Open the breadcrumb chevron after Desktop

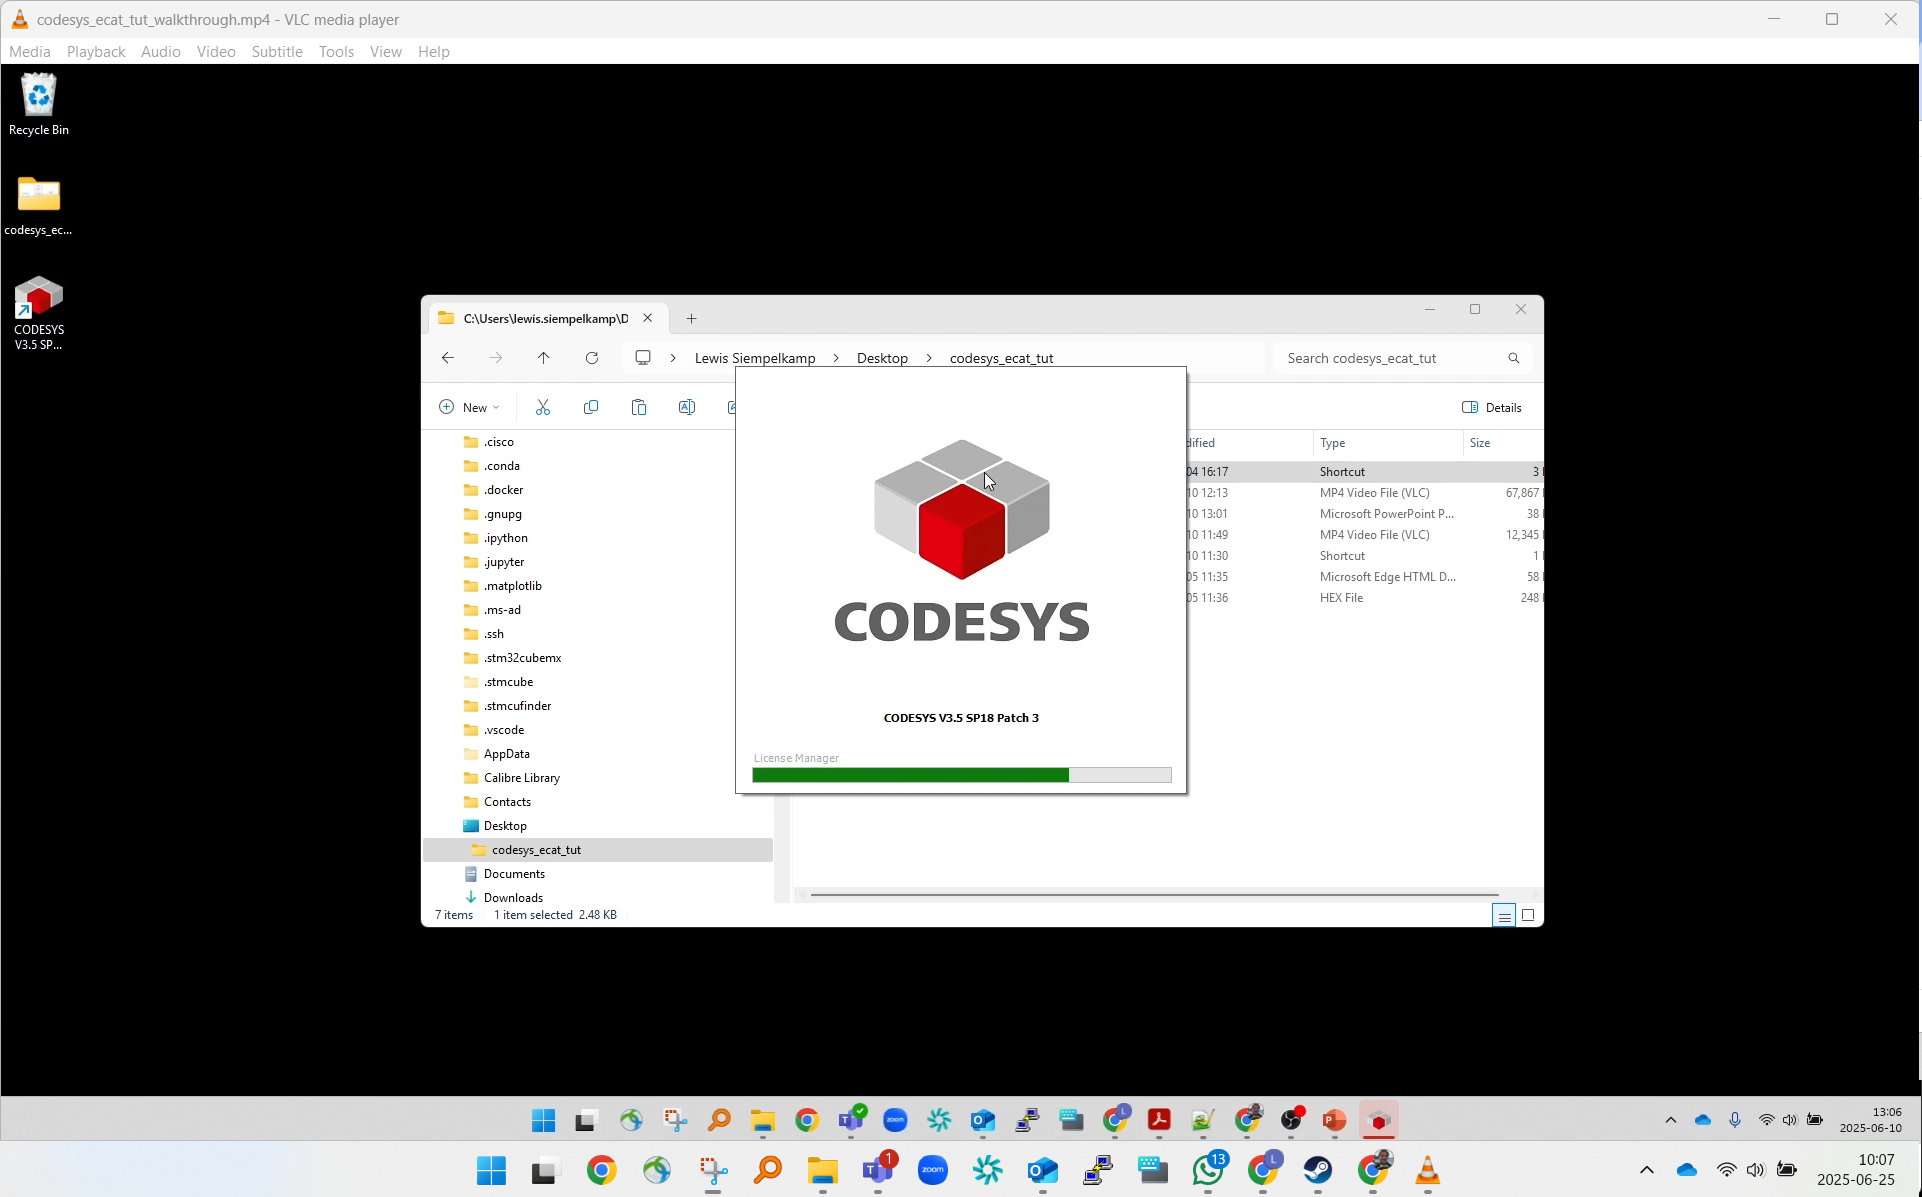(x=929, y=357)
